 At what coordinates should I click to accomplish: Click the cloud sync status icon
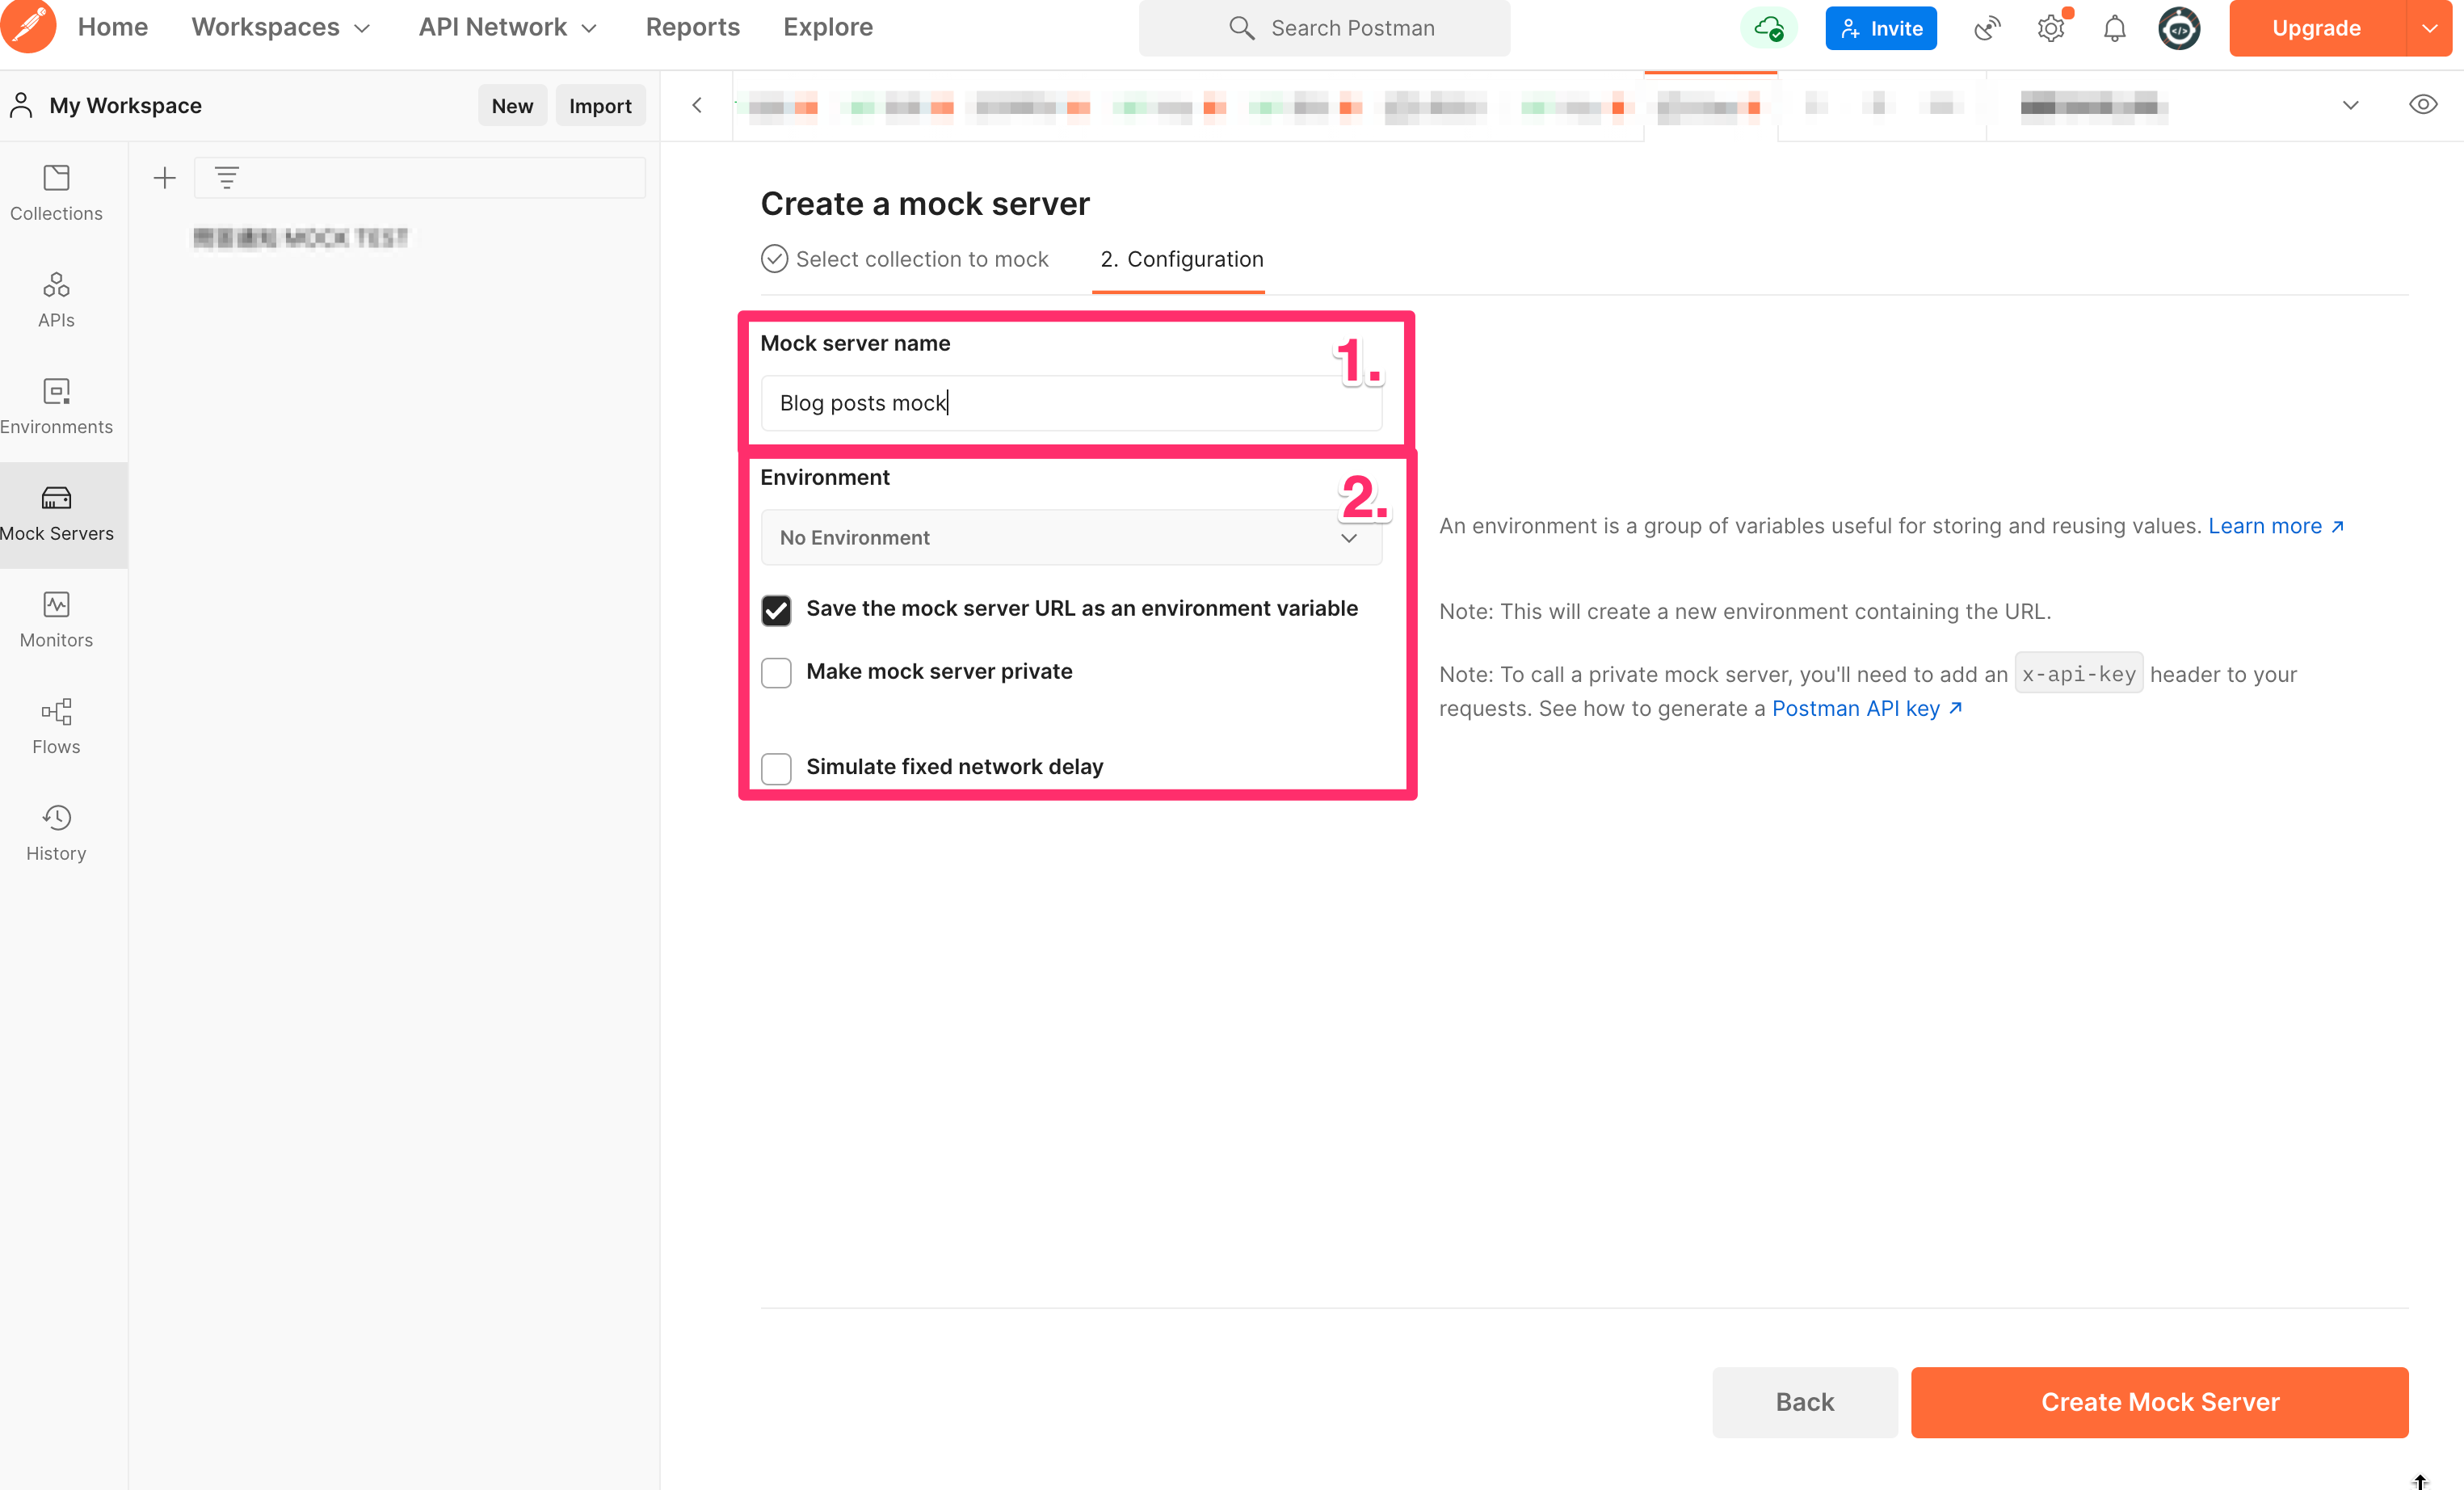1768,28
